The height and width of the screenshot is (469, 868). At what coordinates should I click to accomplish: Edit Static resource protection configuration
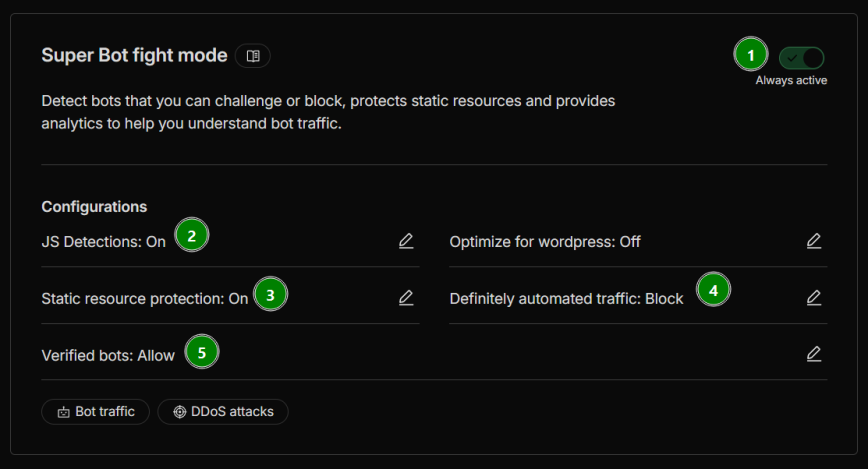point(406,298)
